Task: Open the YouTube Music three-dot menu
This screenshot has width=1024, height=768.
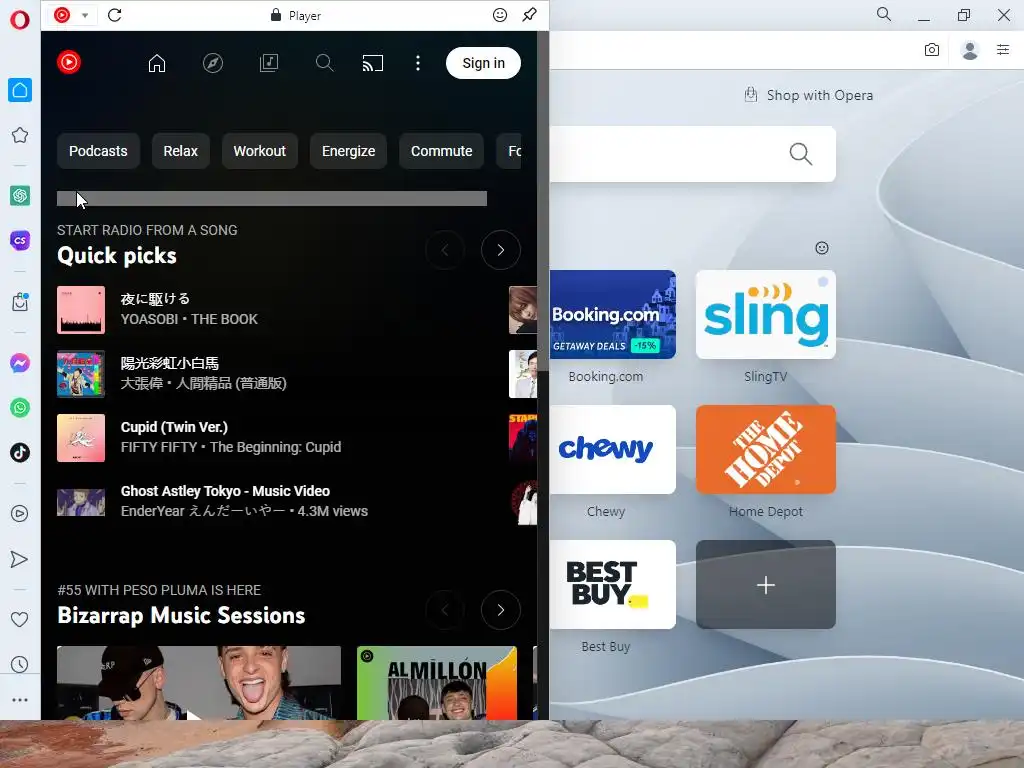Action: [418, 63]
